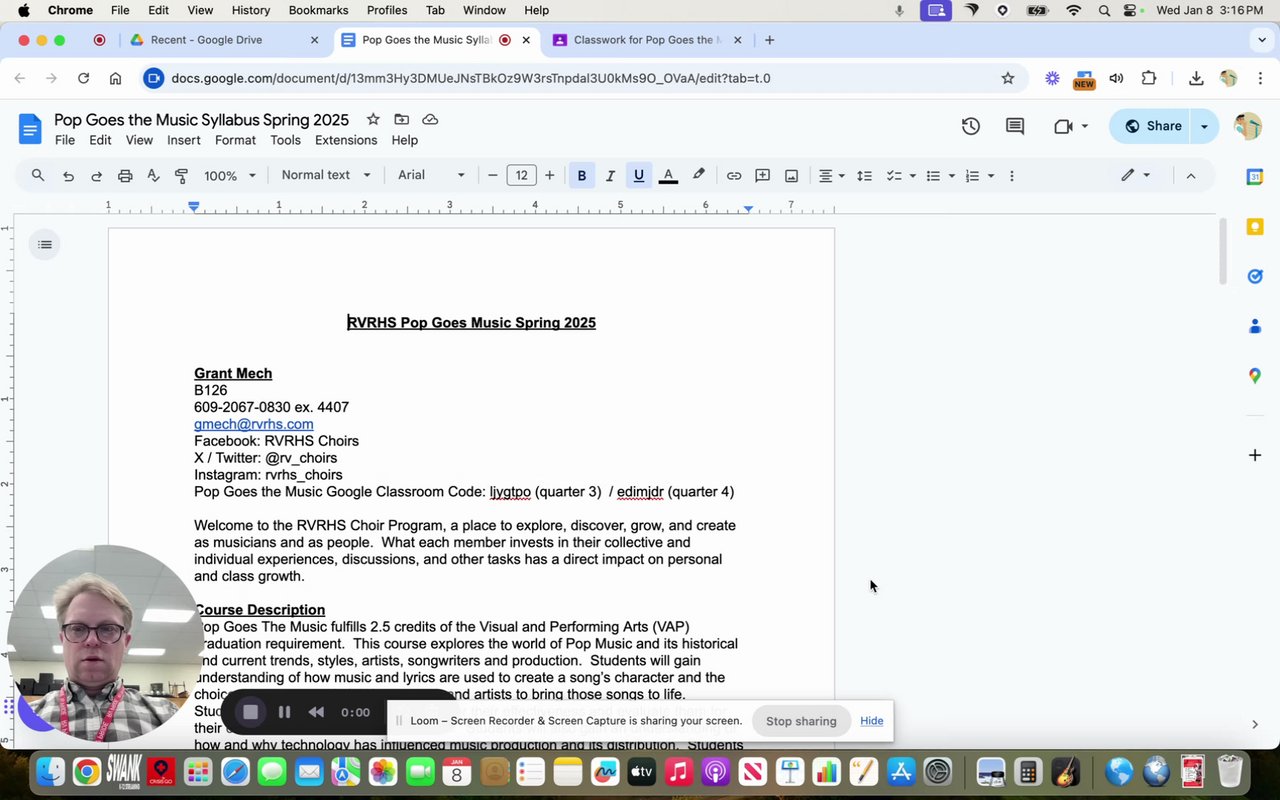Image resolution: width=1280 pixels, height=800 pixels.
Task: Add a comment using the toolbar icon
Action: click(x=762, y=176)
